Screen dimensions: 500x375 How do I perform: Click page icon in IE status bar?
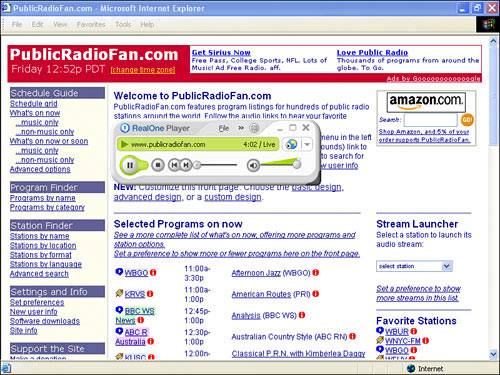click(6, 368)
